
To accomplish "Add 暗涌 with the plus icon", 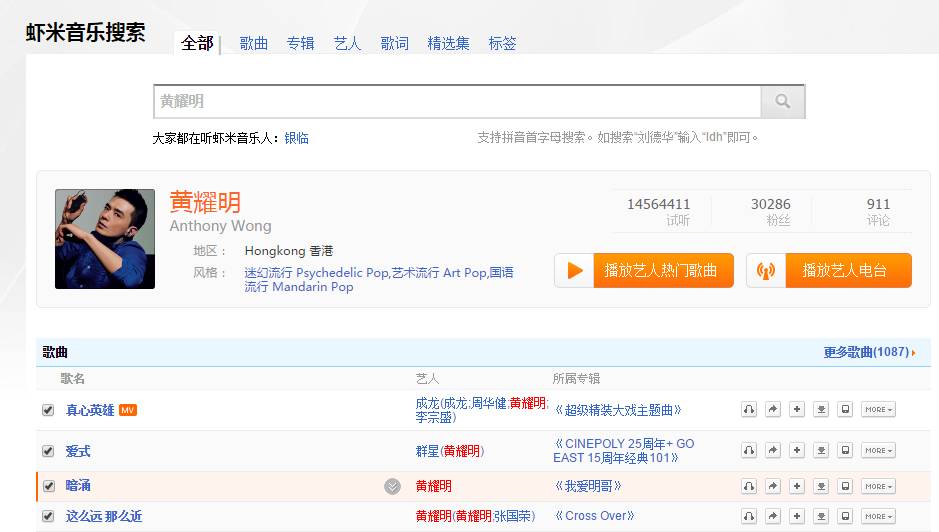I will (796, 486).
